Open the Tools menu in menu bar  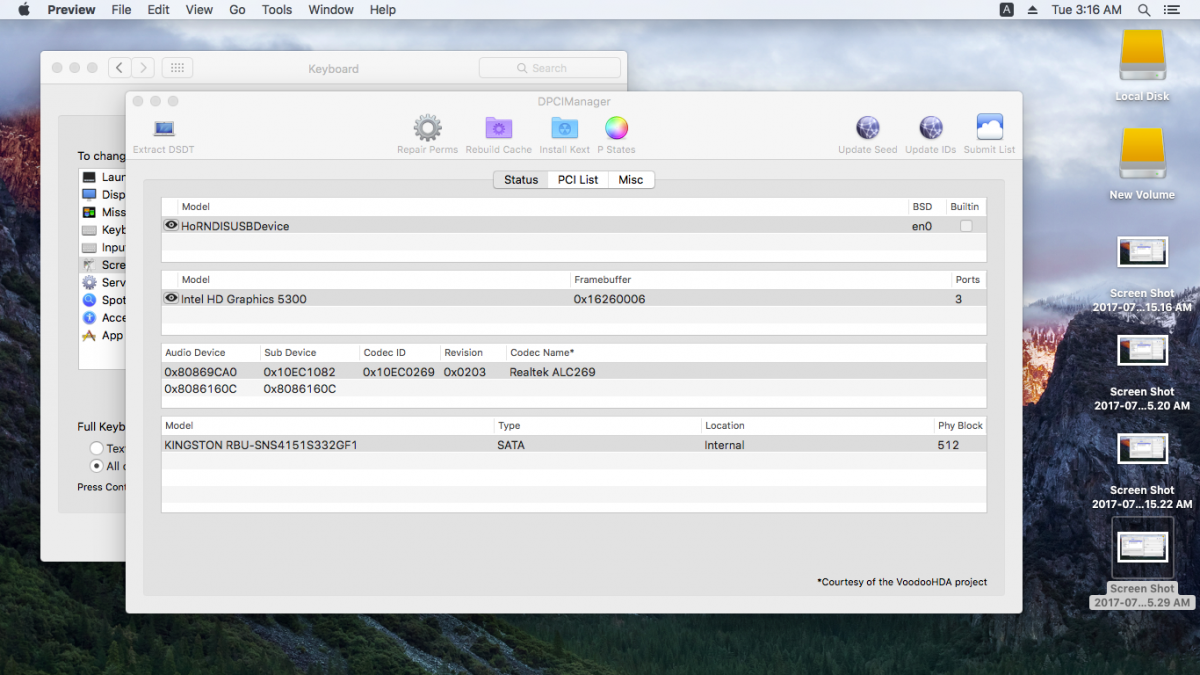pos(277,10)
